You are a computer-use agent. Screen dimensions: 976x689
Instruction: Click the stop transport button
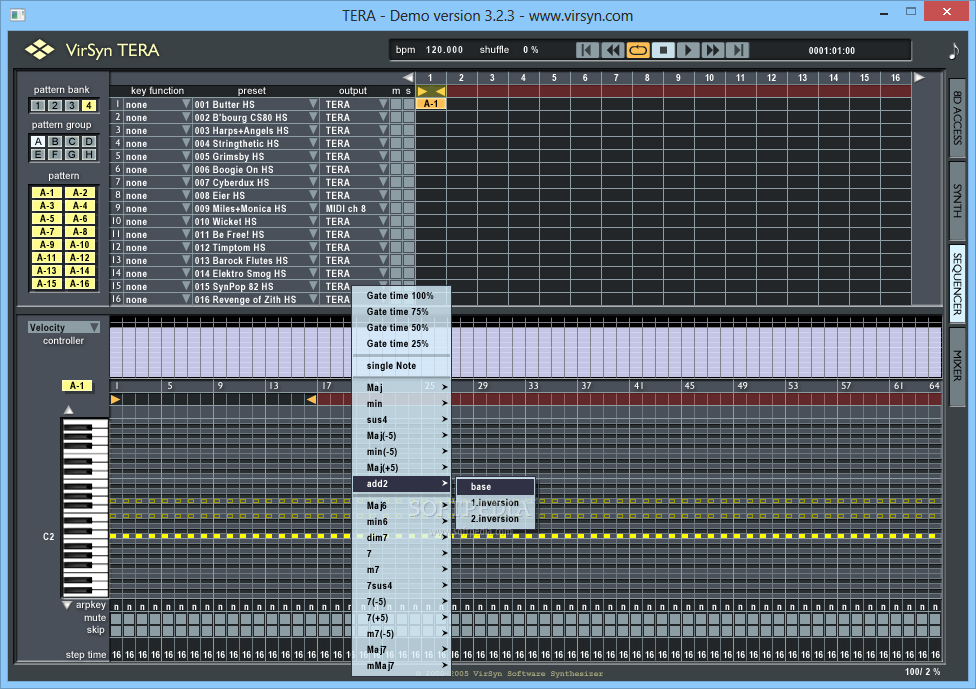[x=663, y=50]
